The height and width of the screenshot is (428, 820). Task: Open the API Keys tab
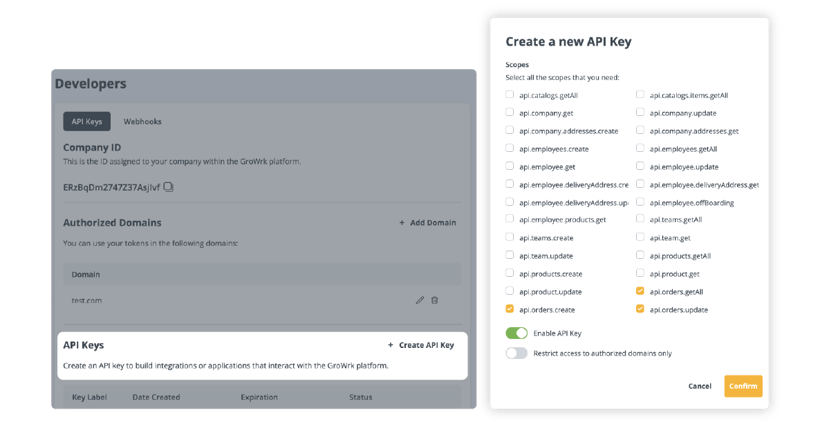87,121
